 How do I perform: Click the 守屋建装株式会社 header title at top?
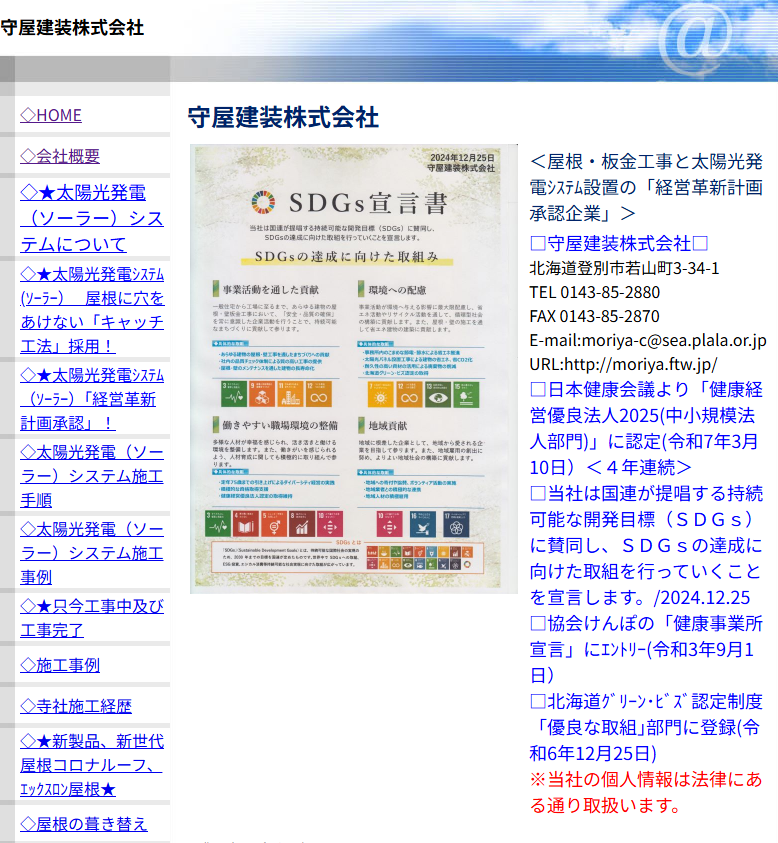point(72,27)
